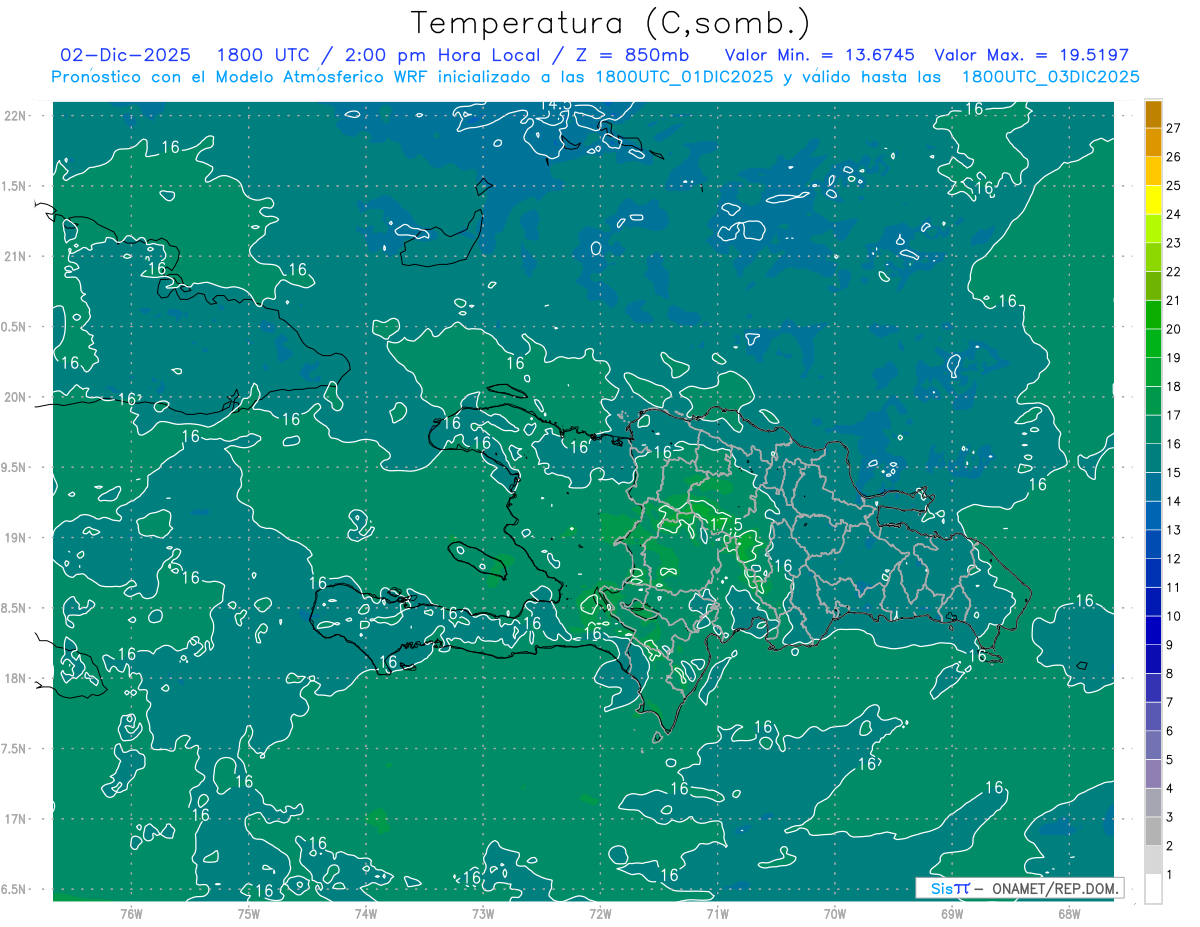Click the legend value '13' label
1200x927 pixels.
click(x=1174, y=530)
